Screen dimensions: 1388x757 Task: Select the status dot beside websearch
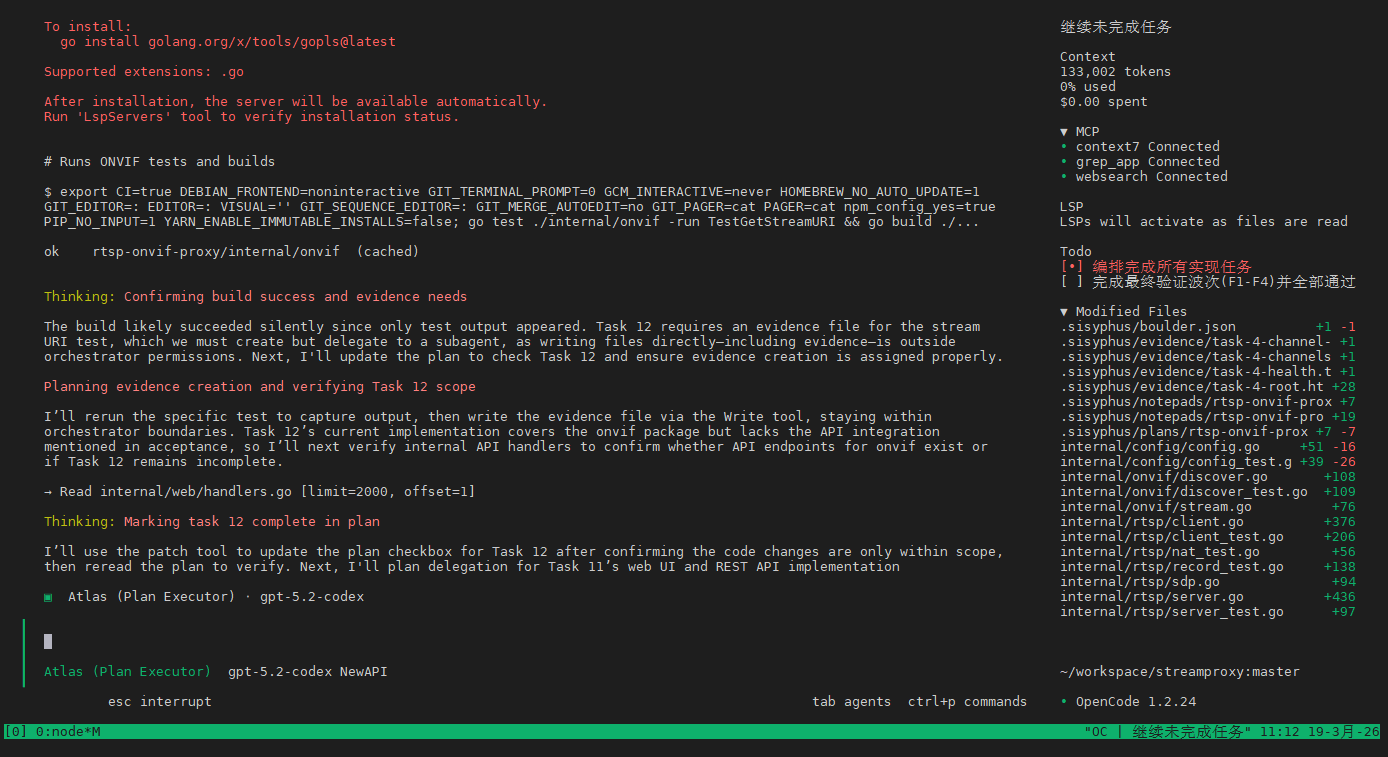click(1064, 177)
